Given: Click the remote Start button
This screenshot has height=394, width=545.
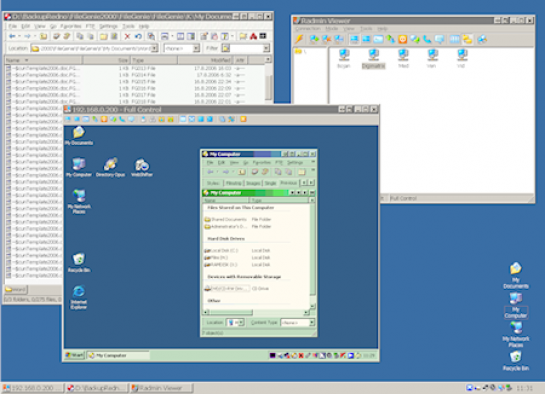Looking at the screenshot, I should coord(75,355).
